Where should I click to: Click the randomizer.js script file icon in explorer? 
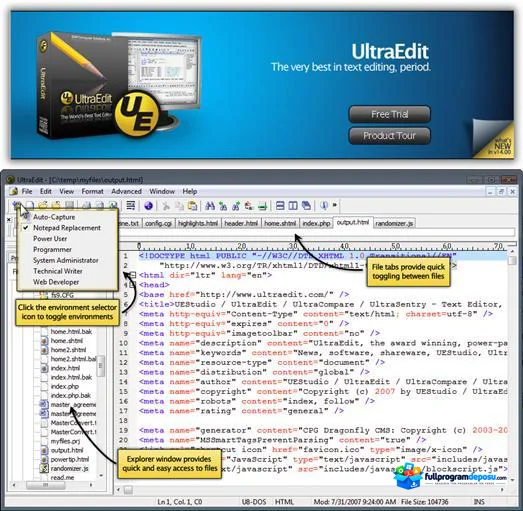click(44, 468)
